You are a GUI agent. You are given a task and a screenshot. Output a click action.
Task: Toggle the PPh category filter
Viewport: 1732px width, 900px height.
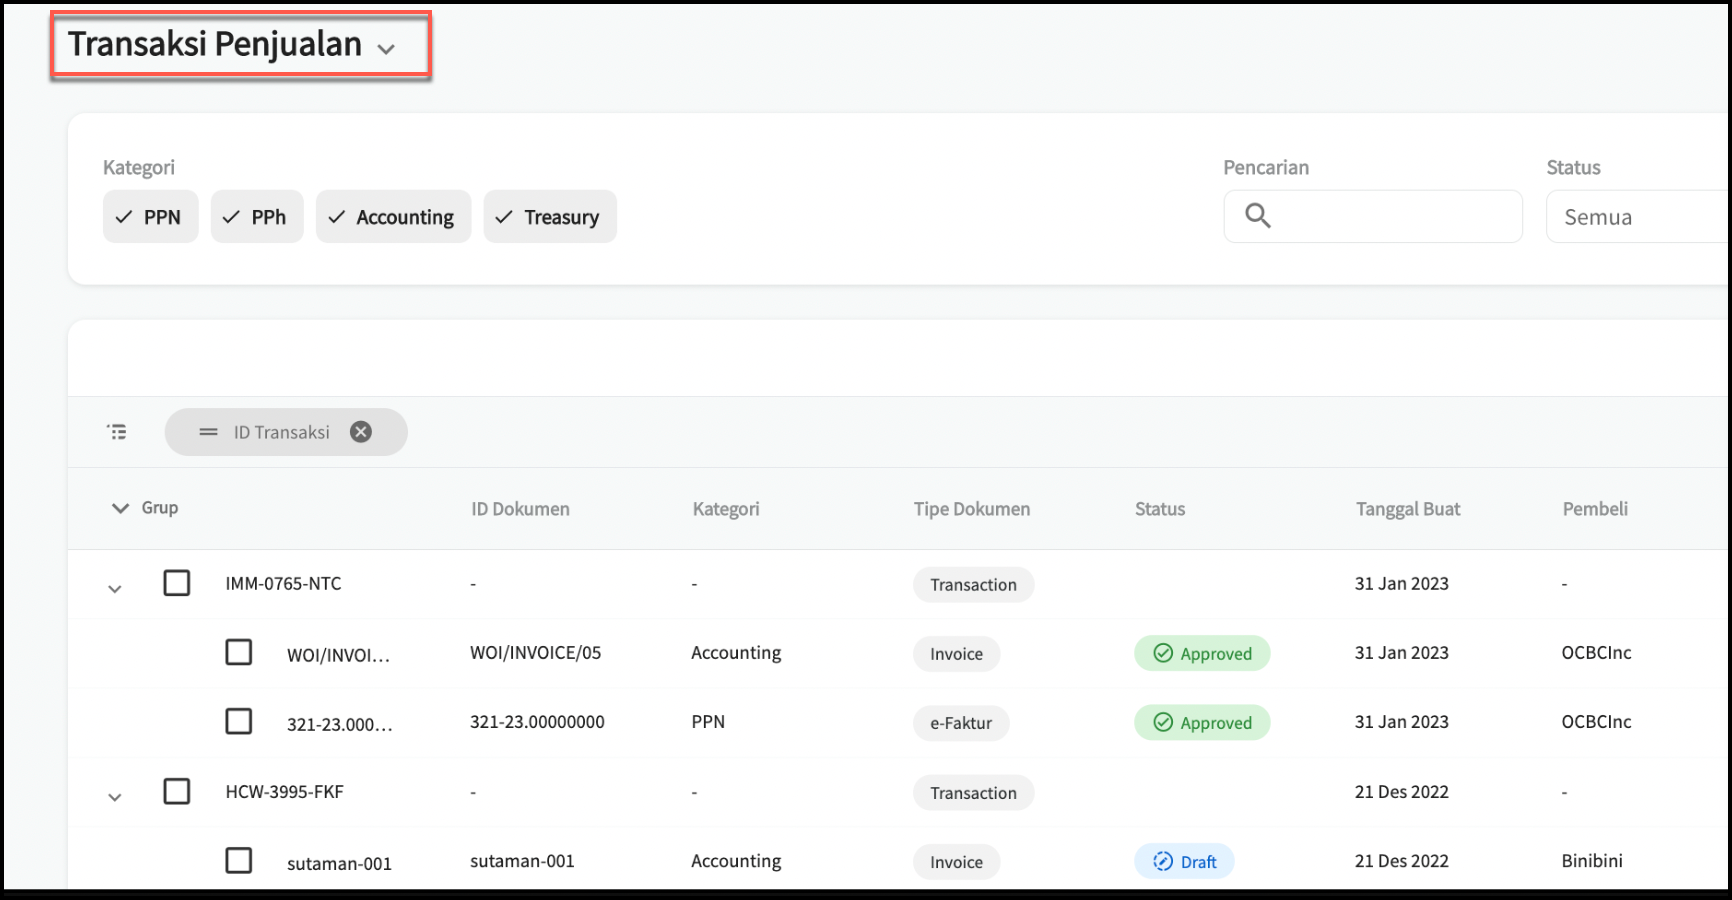[256, 217]
